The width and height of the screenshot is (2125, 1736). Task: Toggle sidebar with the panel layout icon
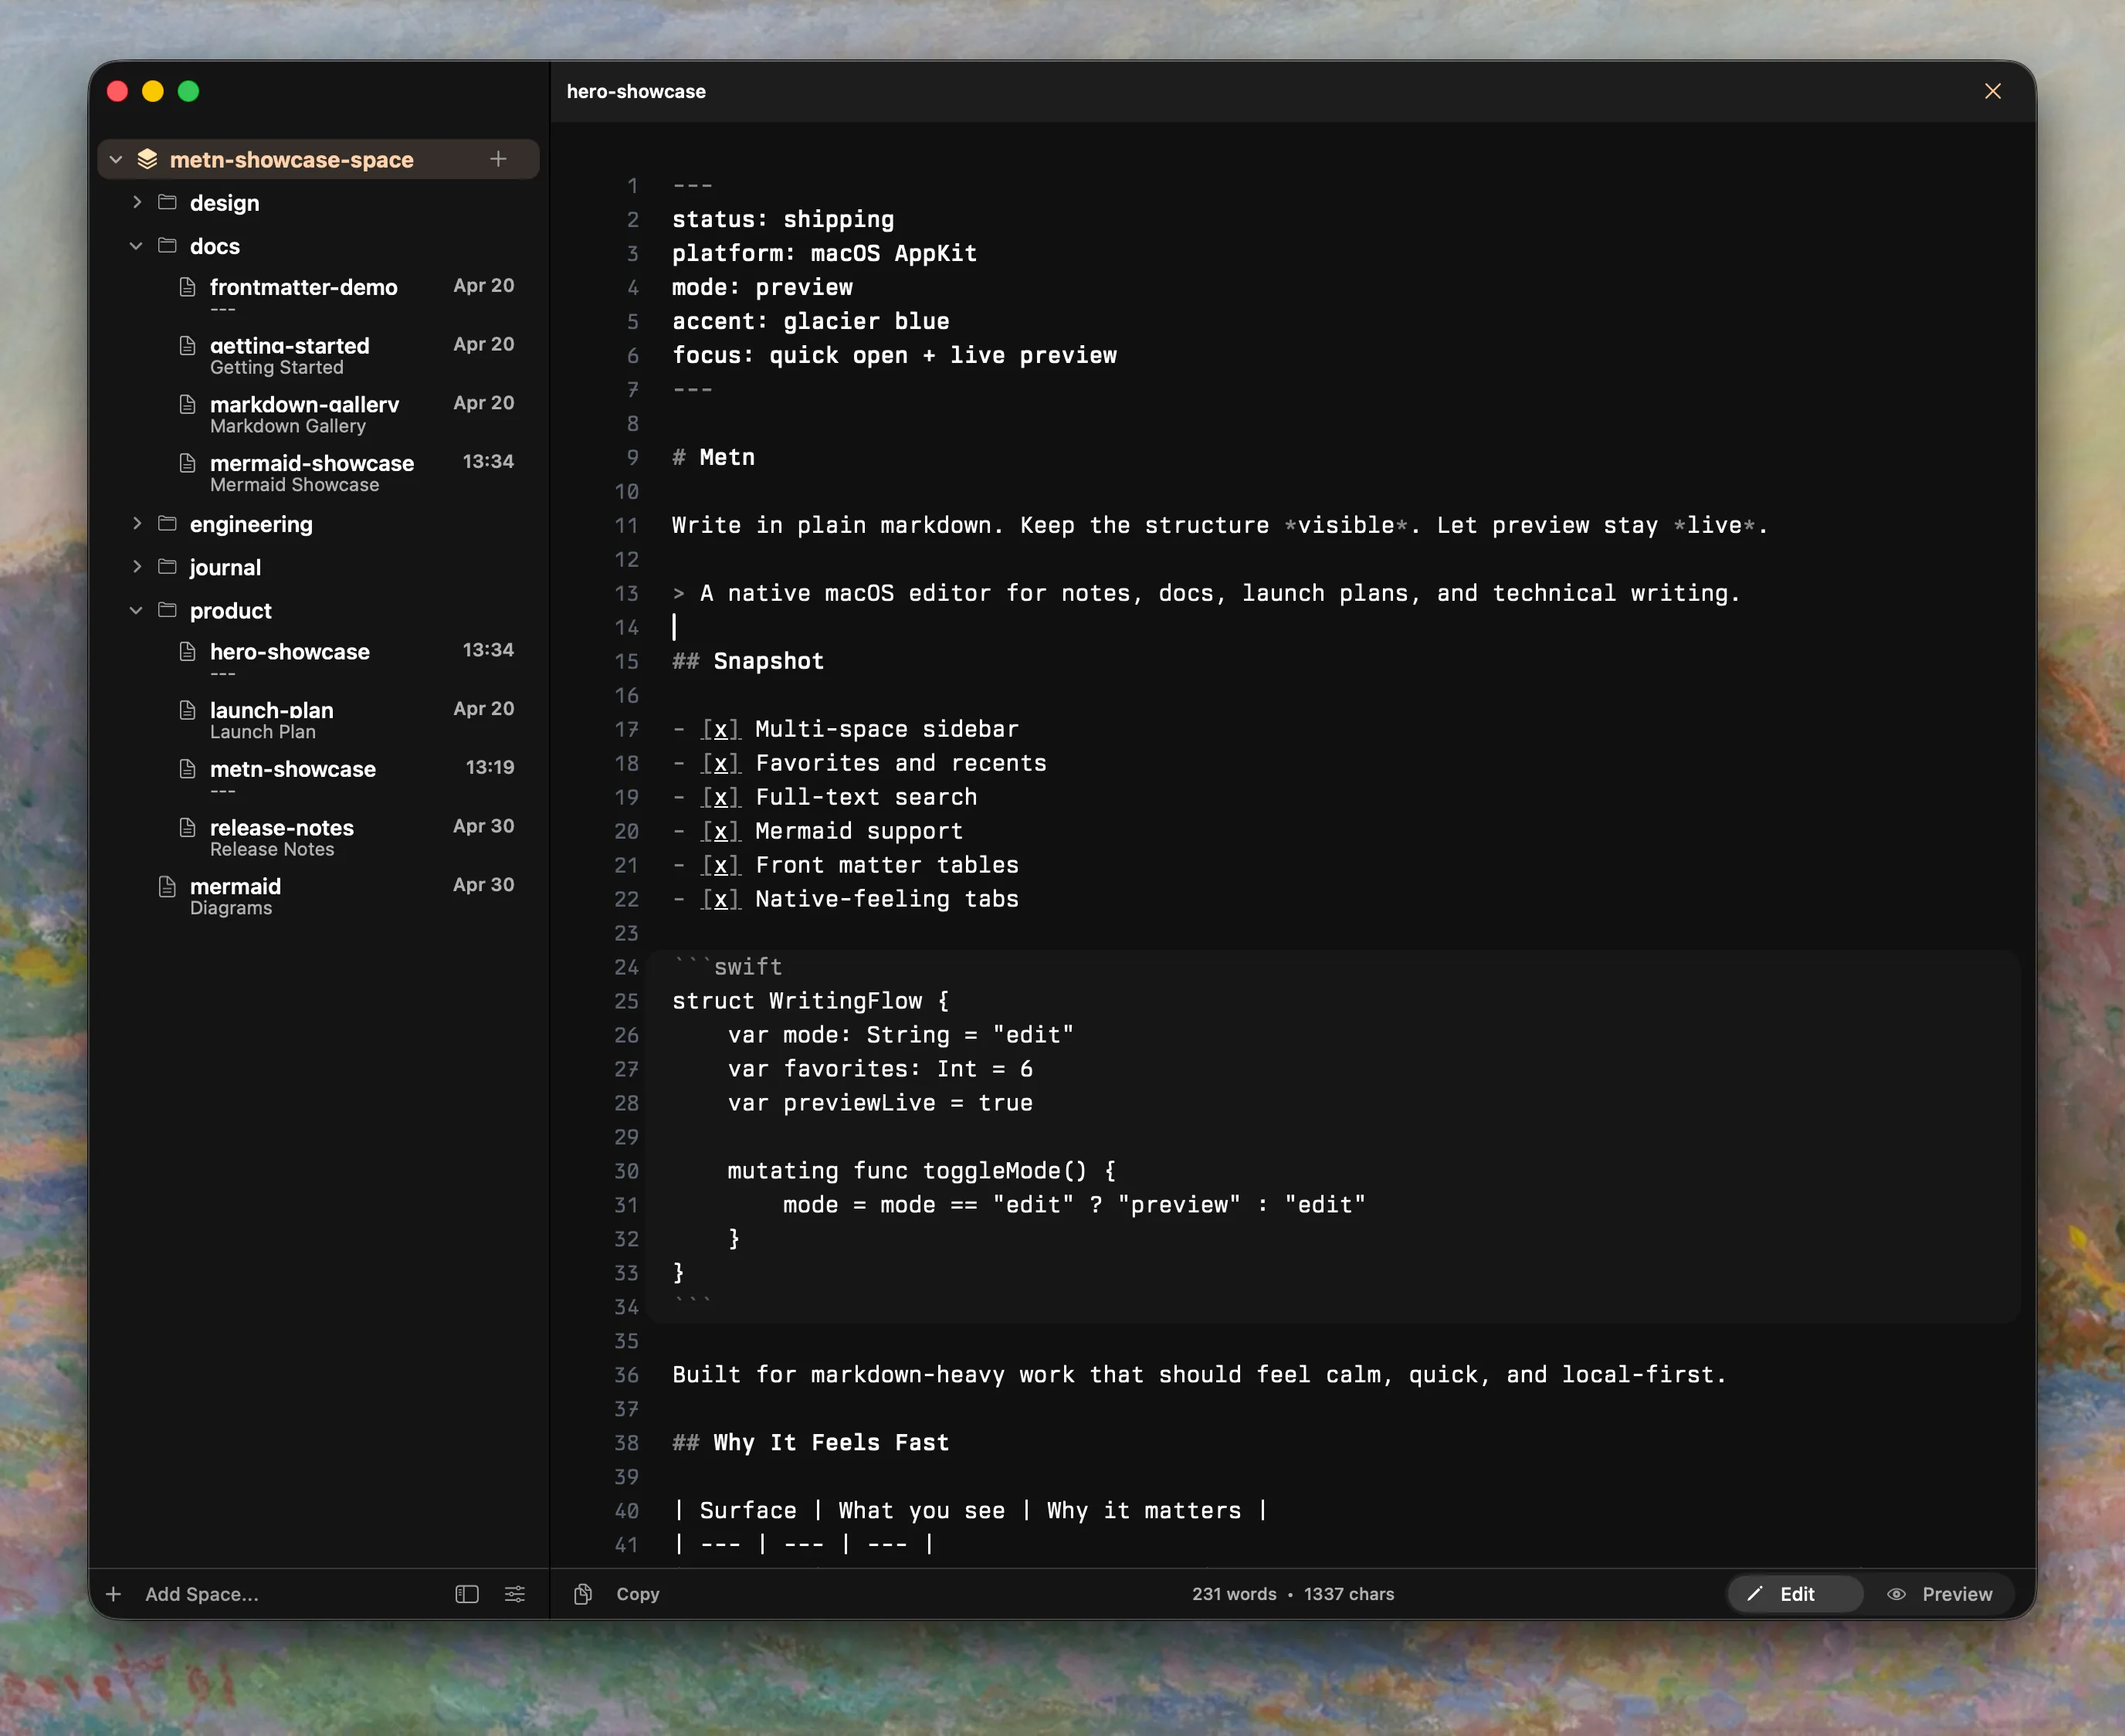click(467, 1594)
